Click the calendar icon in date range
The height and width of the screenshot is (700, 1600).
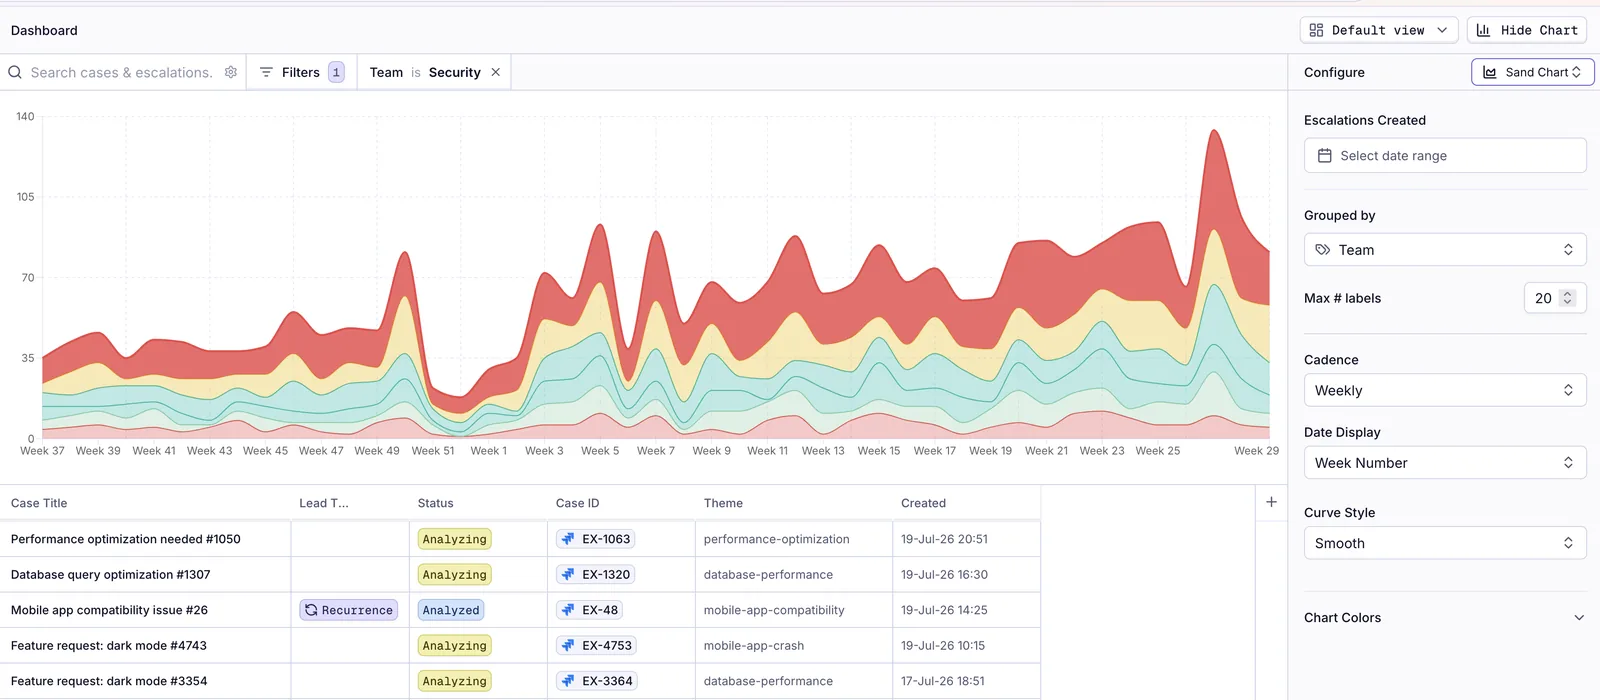(x=1325, y=155)
